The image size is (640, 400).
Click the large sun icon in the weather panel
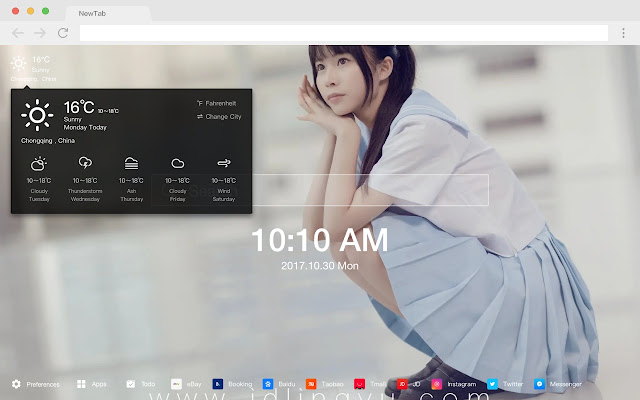tap(37, 115)
